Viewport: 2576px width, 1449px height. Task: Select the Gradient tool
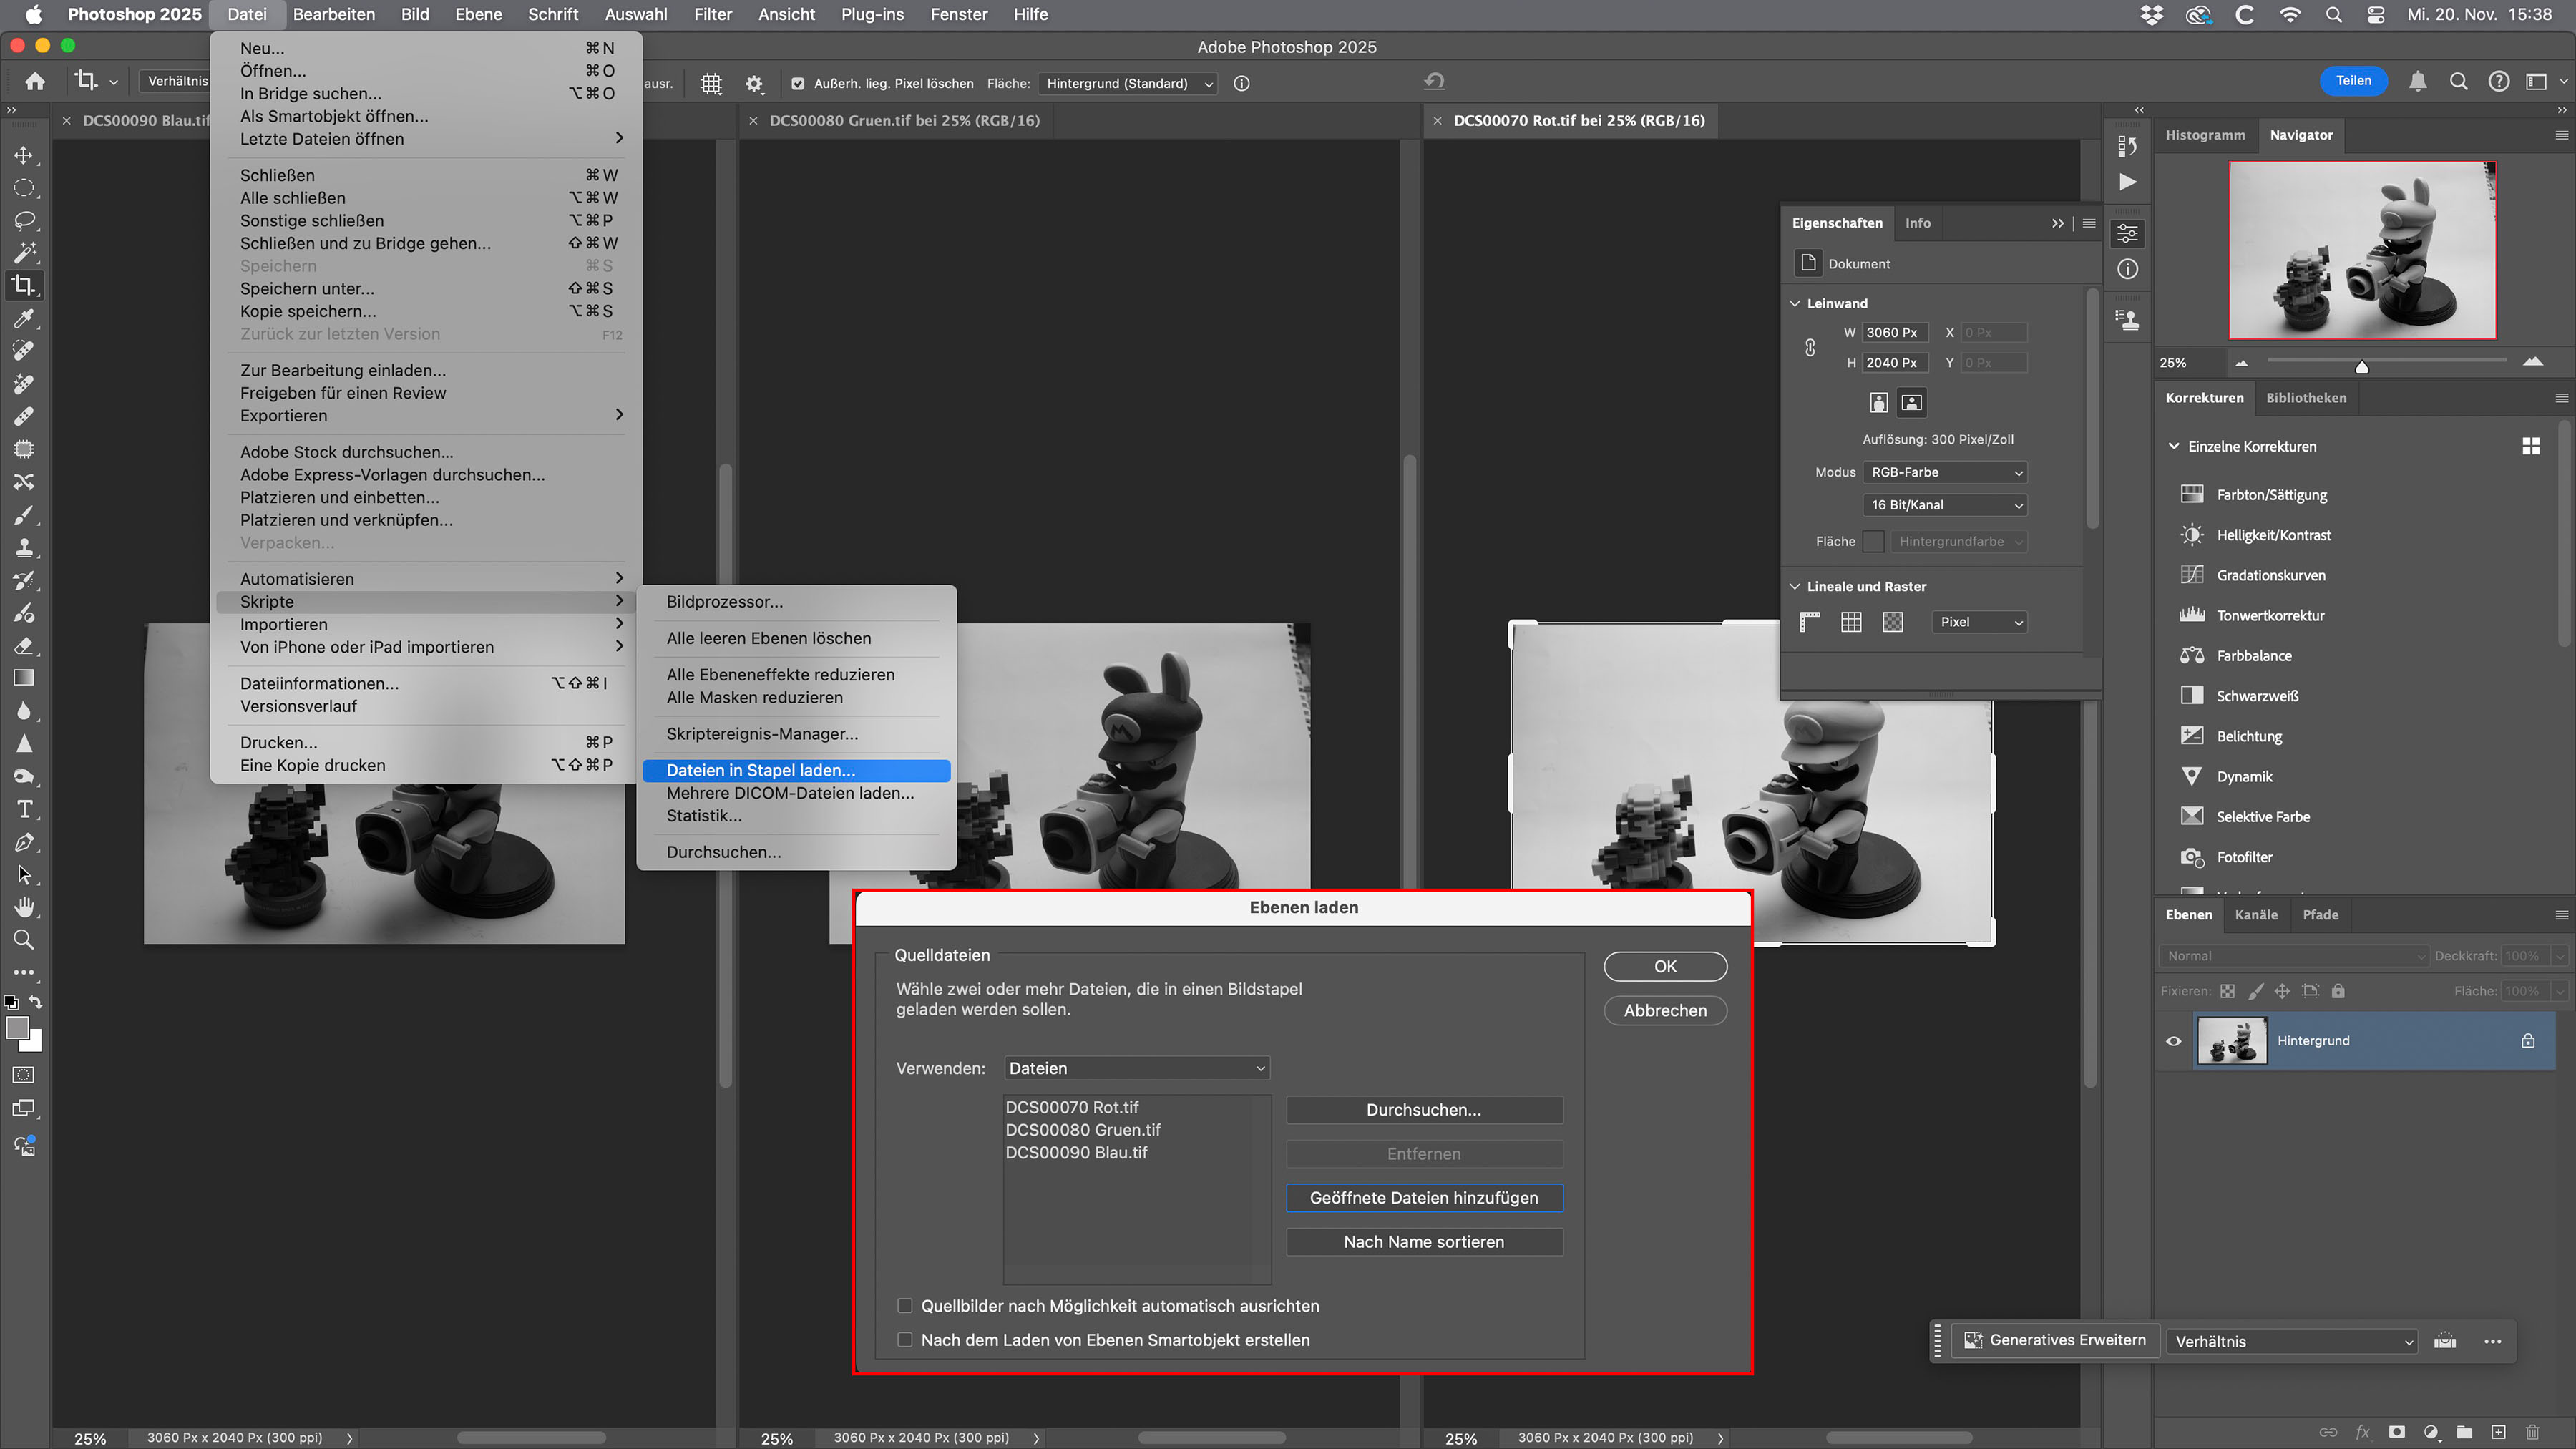(x=24, y=678)
